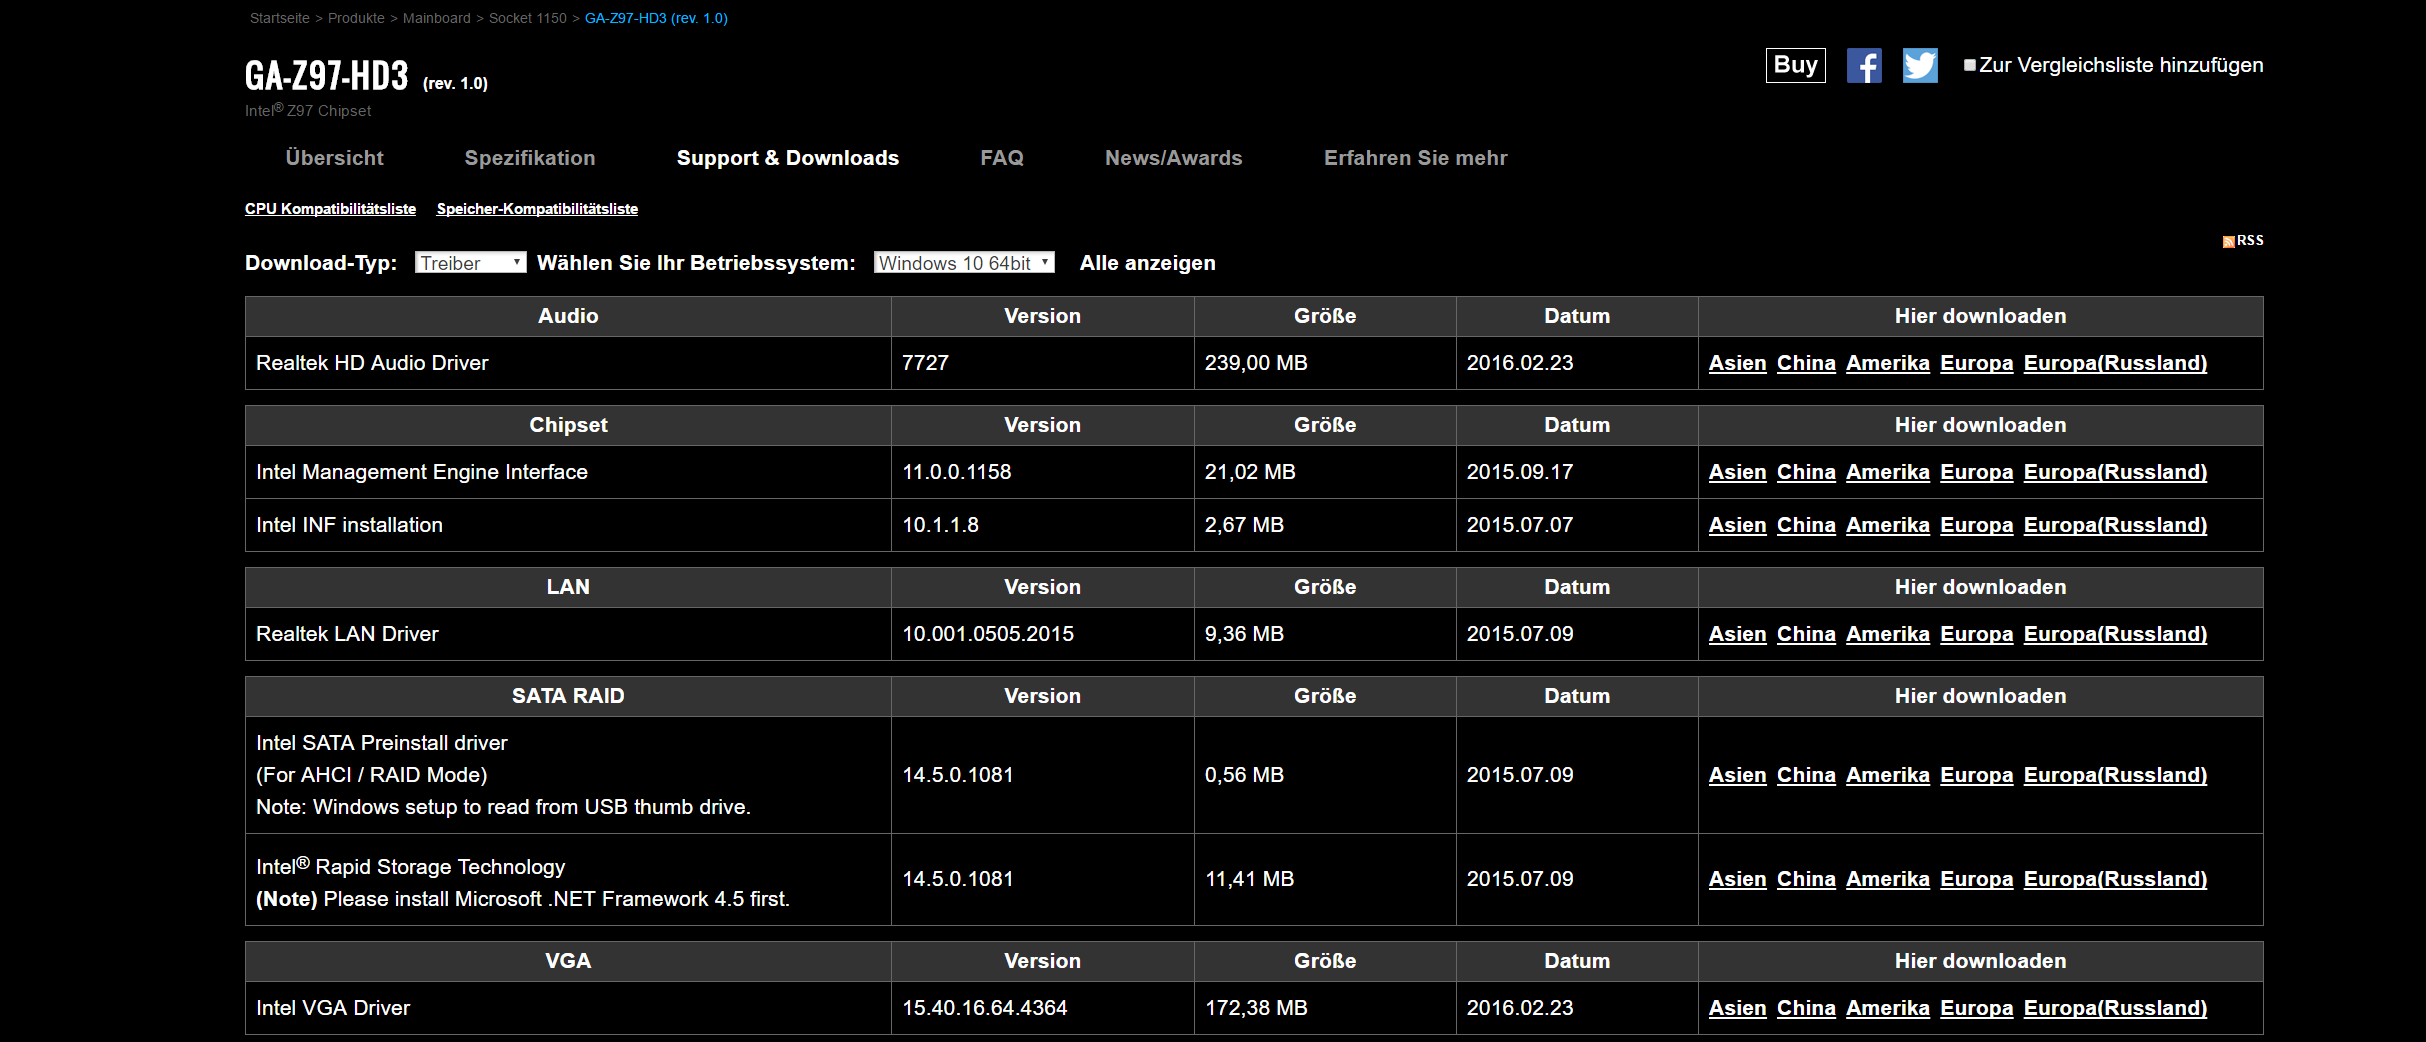Open the Windows 10 64bit OS dropdown

[964, 263]
